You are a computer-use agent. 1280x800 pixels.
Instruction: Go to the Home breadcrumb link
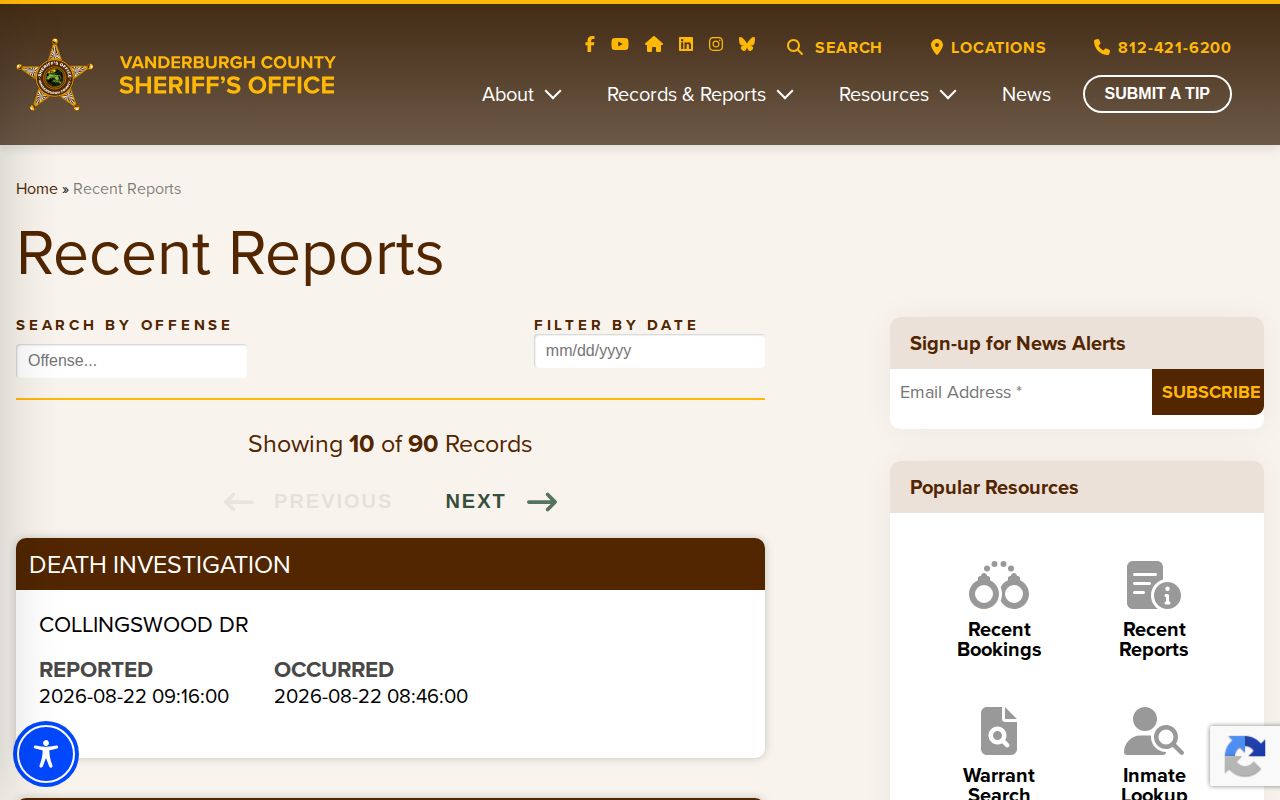[x=37, y=189]
